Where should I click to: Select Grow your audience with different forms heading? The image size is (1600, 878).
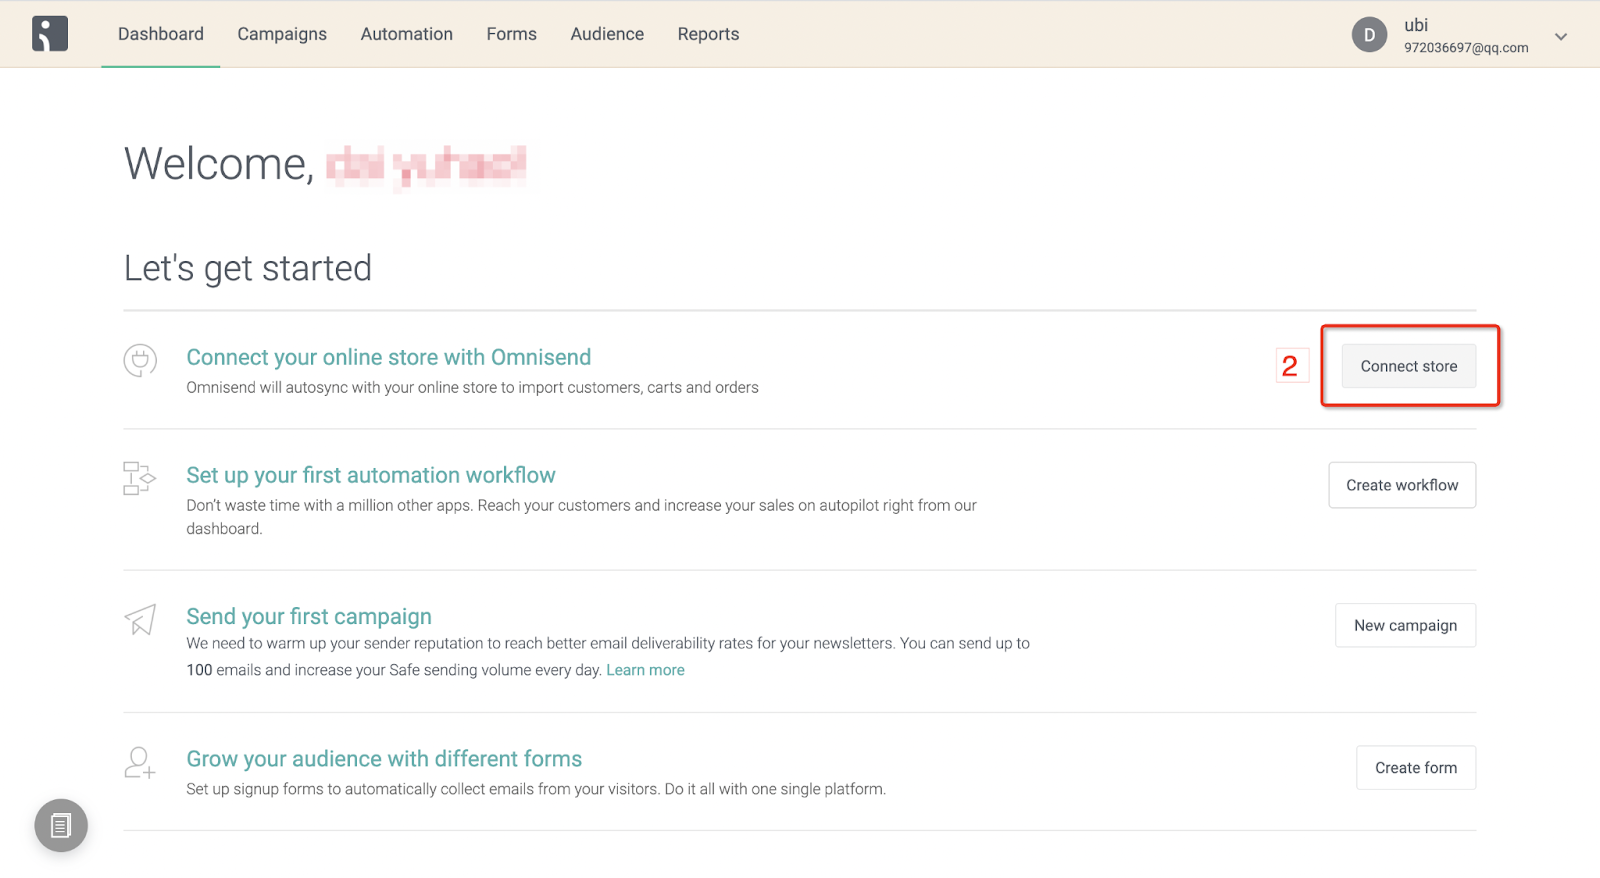click(x=384, y=759)
